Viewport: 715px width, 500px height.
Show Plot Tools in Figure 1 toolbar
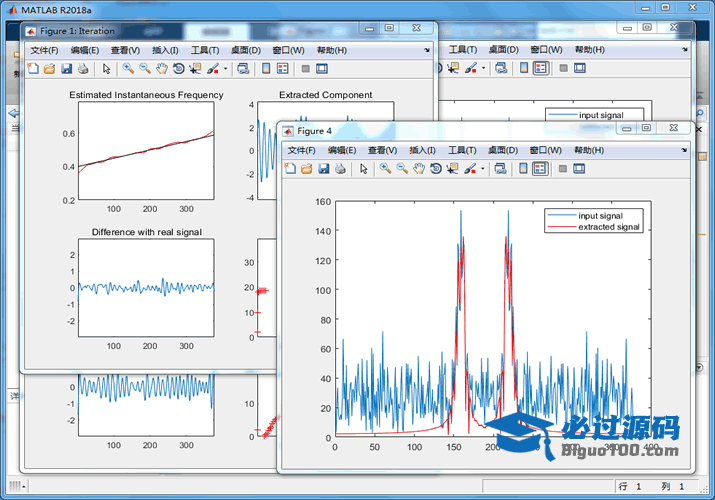[x=322, y=69]
